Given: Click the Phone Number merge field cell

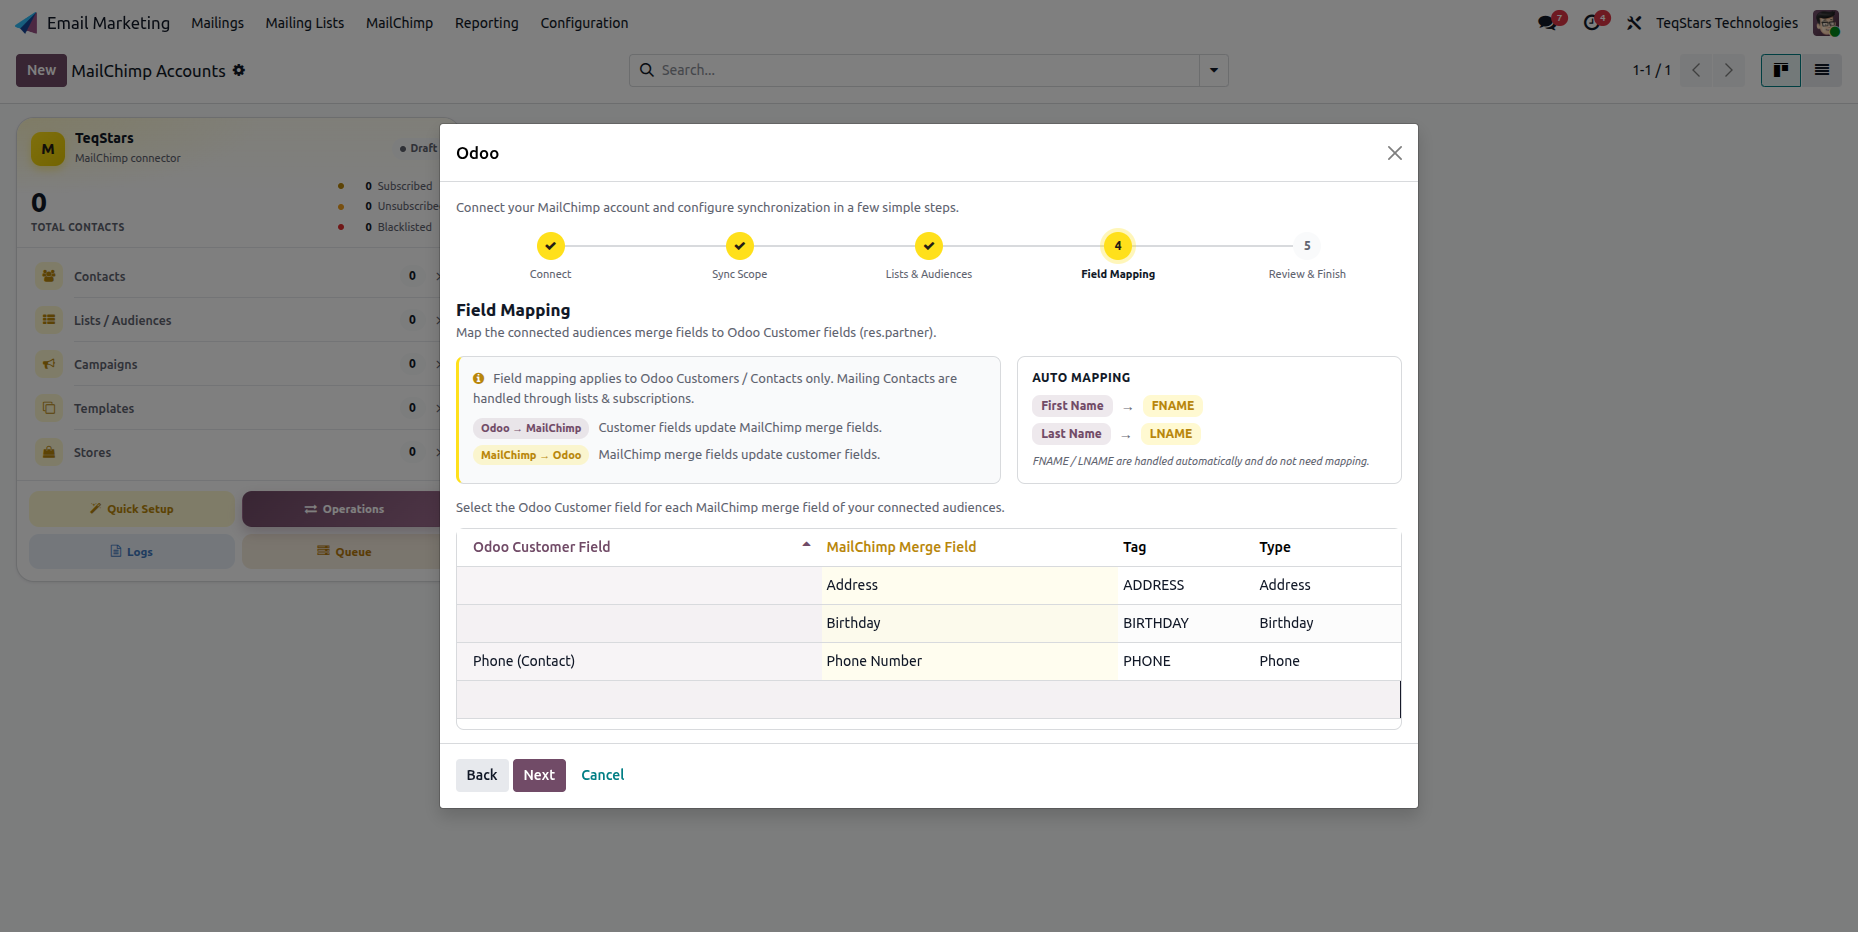Looking at the screenshot, I should [969, 661].
